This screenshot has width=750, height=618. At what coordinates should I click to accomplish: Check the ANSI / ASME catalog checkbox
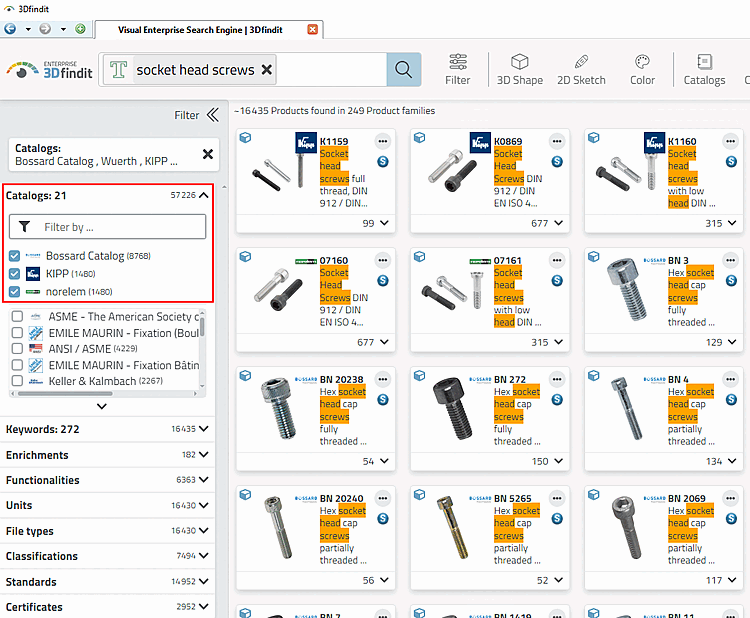point(17,348)
